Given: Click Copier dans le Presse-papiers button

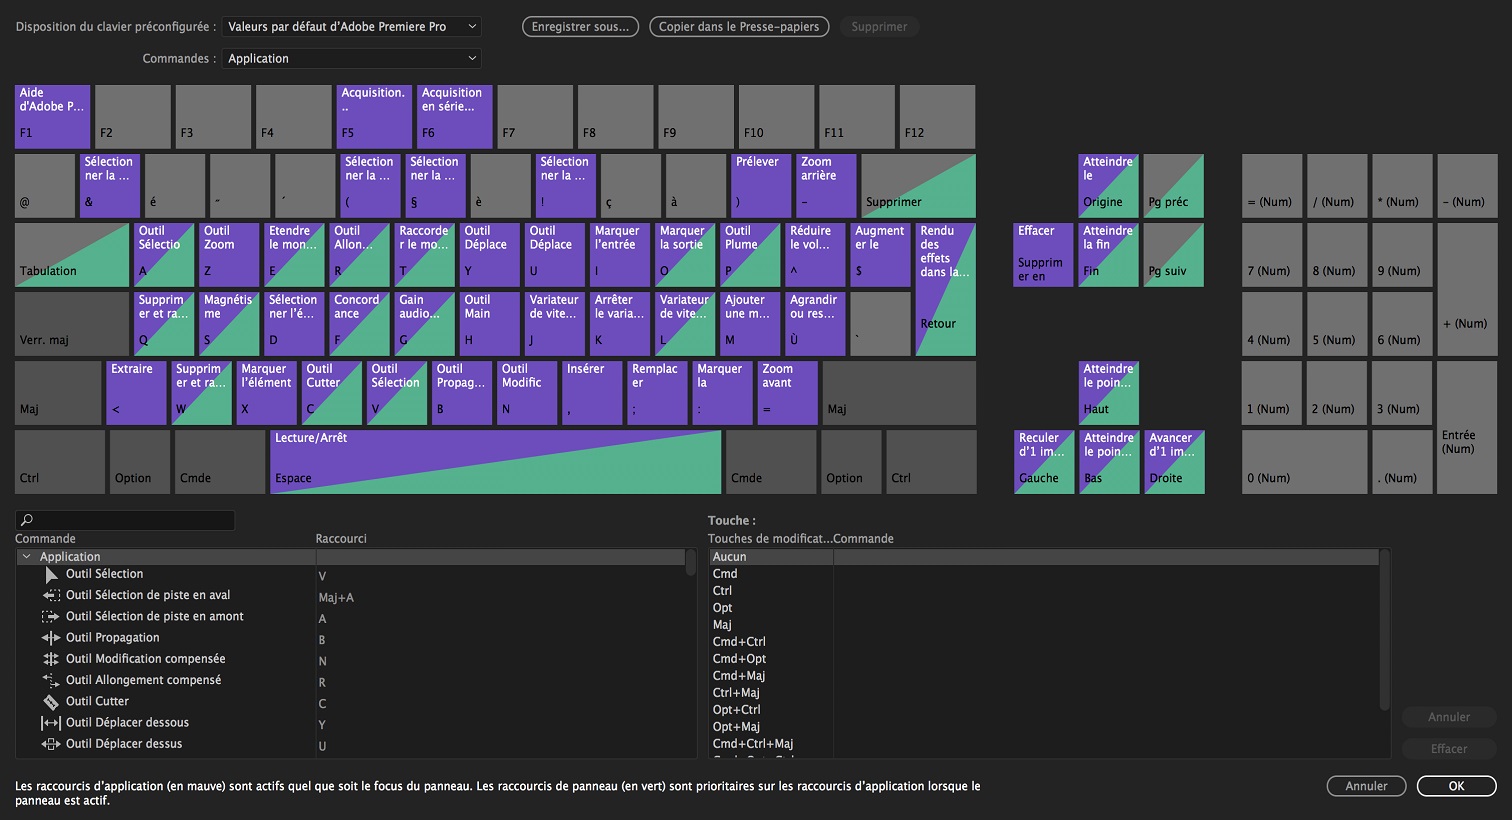Looking at the screenshot, I should 739,27.
